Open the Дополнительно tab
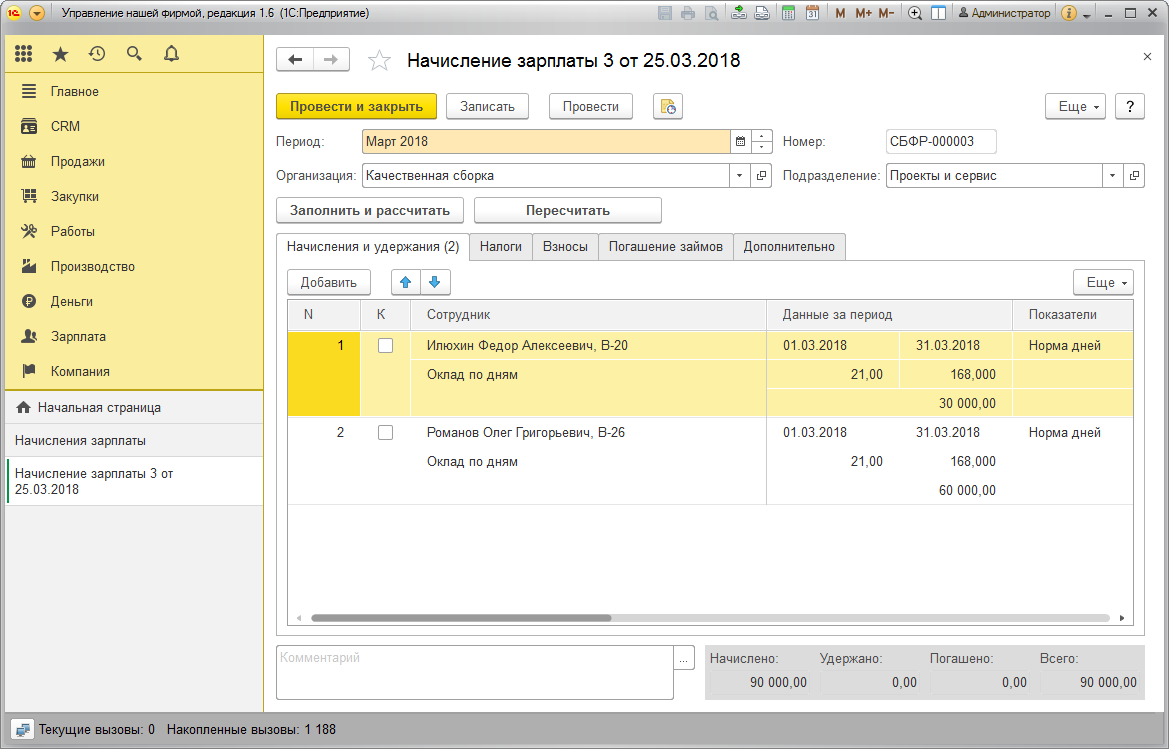 click(x=790, y=247)
